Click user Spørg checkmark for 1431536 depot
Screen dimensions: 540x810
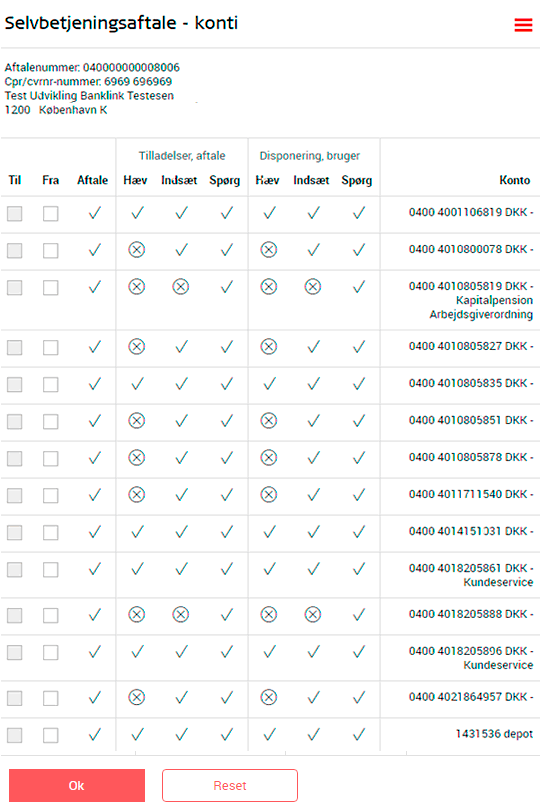click(359, 734)
